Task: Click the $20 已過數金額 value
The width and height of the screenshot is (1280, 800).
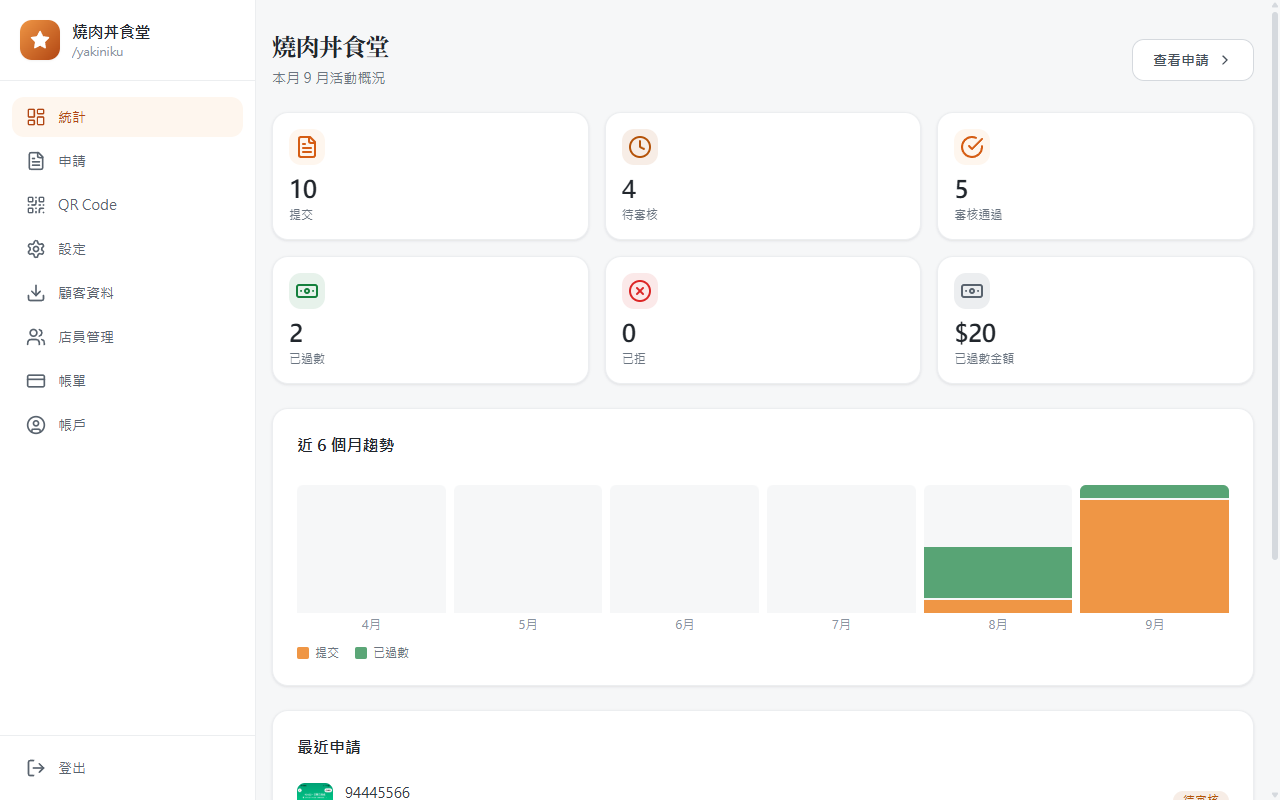Action: (975, 333)
